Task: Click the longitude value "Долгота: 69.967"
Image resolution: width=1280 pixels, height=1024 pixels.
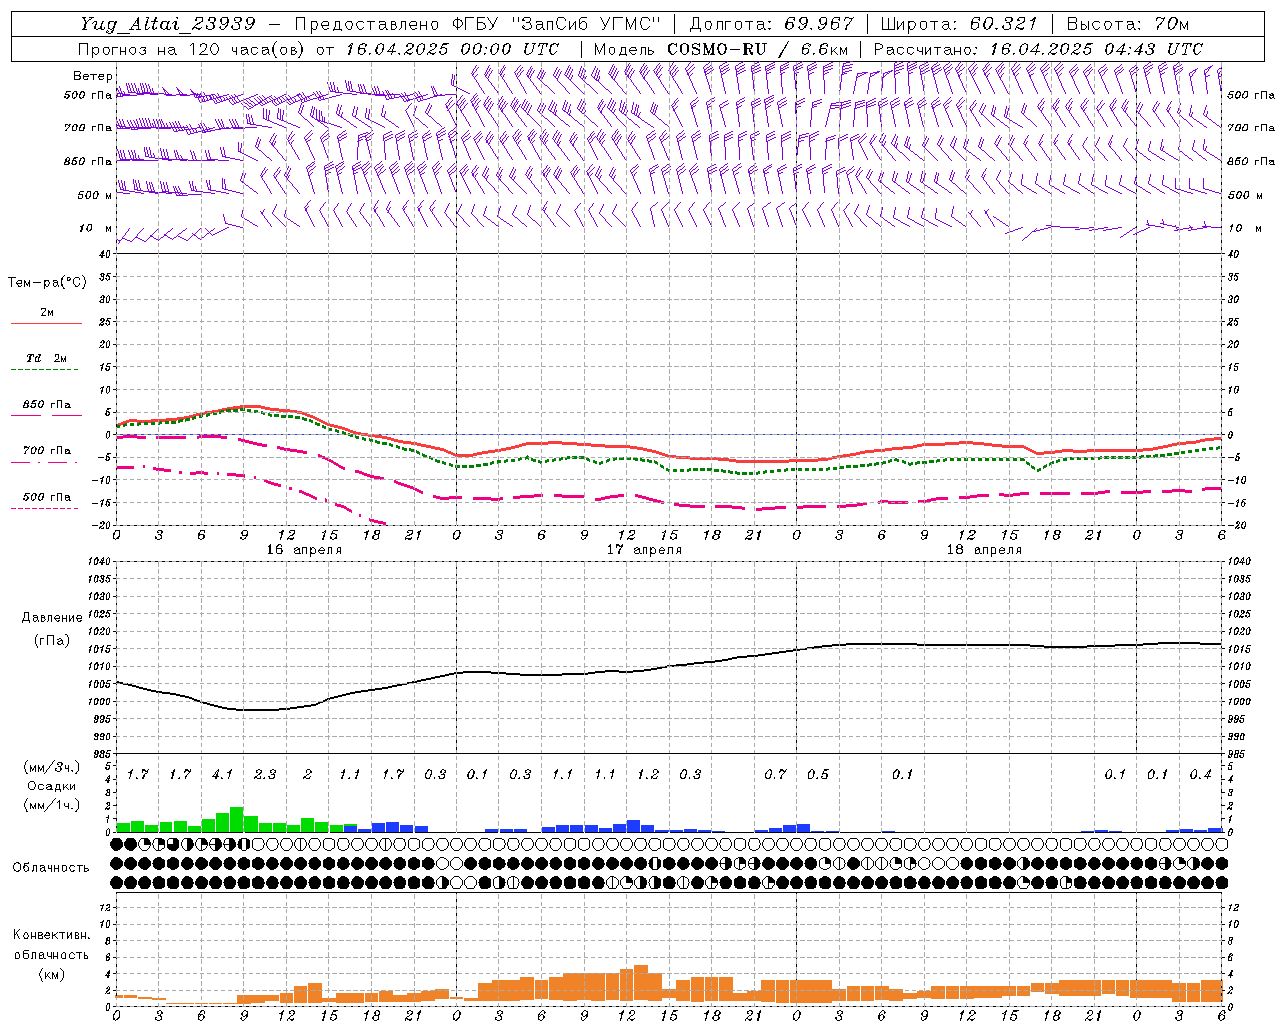Action: tap(772, 24)
